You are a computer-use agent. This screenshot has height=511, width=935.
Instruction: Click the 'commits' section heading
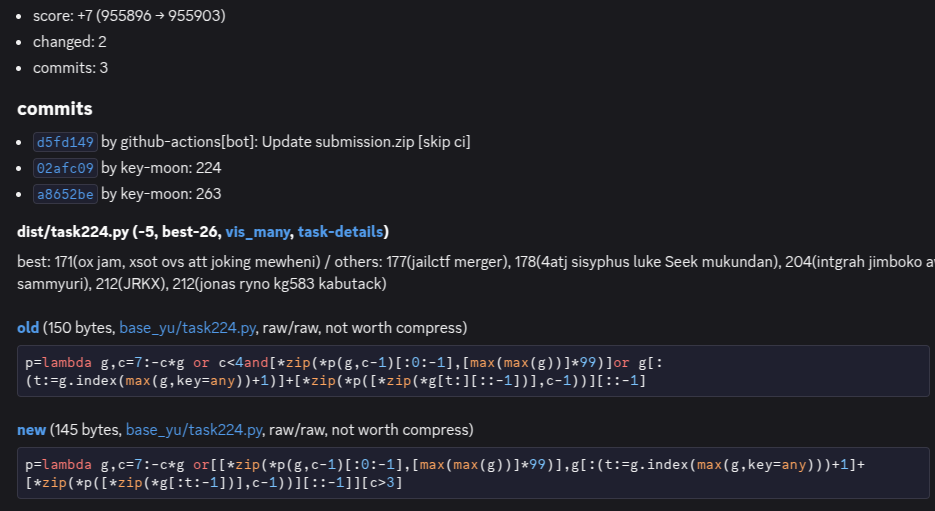coord(55,109)
